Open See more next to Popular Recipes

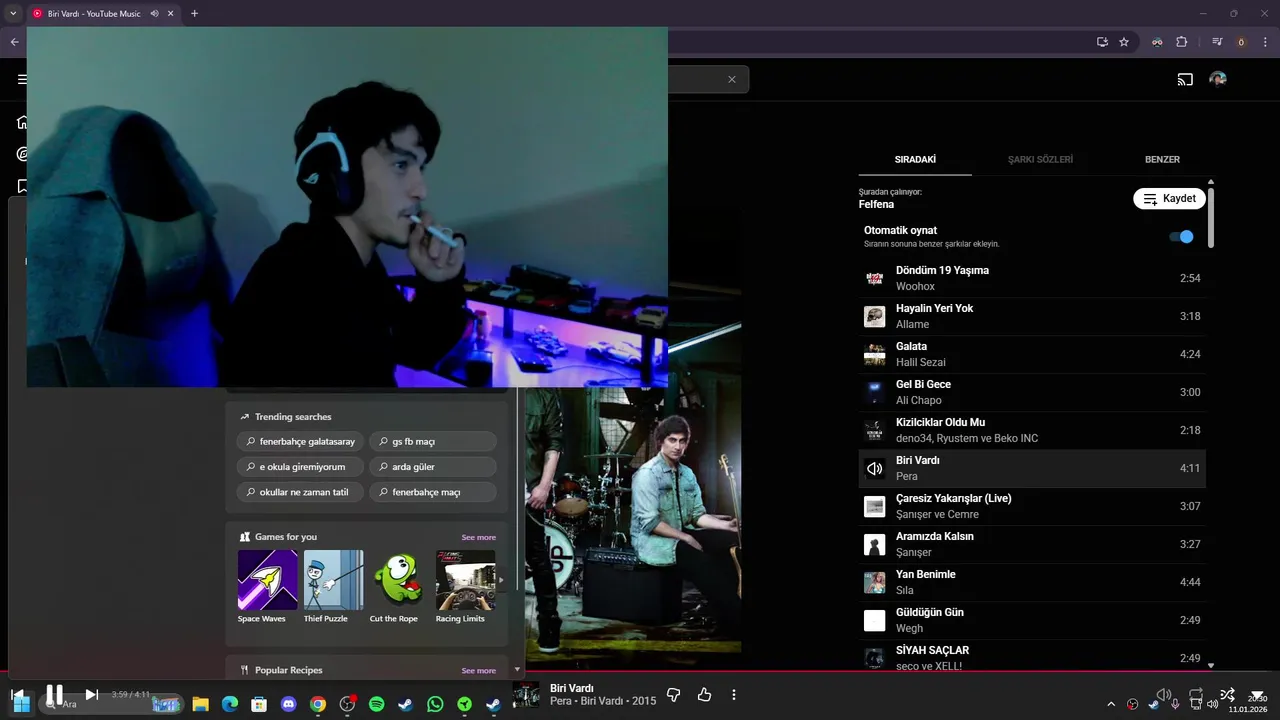[478, 671]
